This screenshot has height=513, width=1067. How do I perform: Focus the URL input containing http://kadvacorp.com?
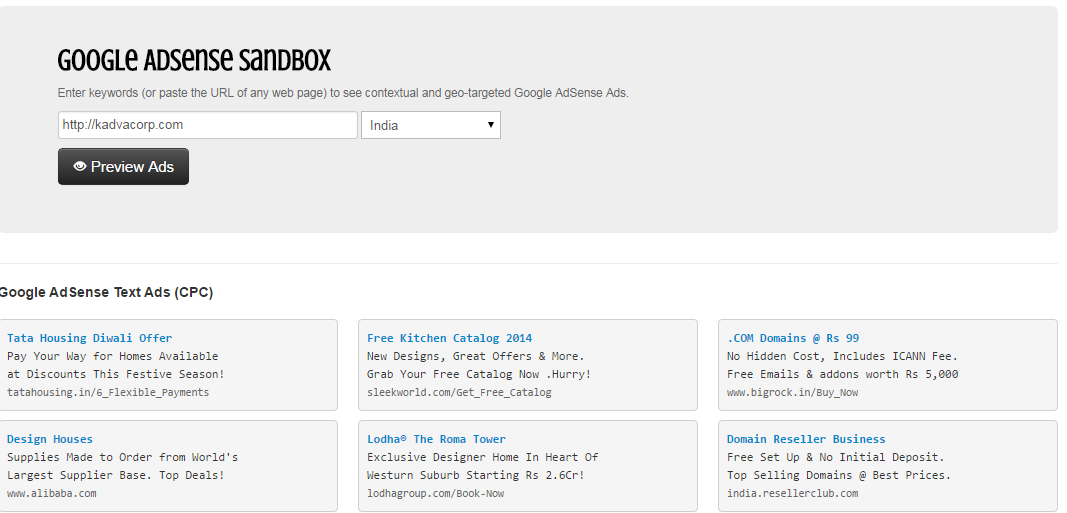coord(208,125)
